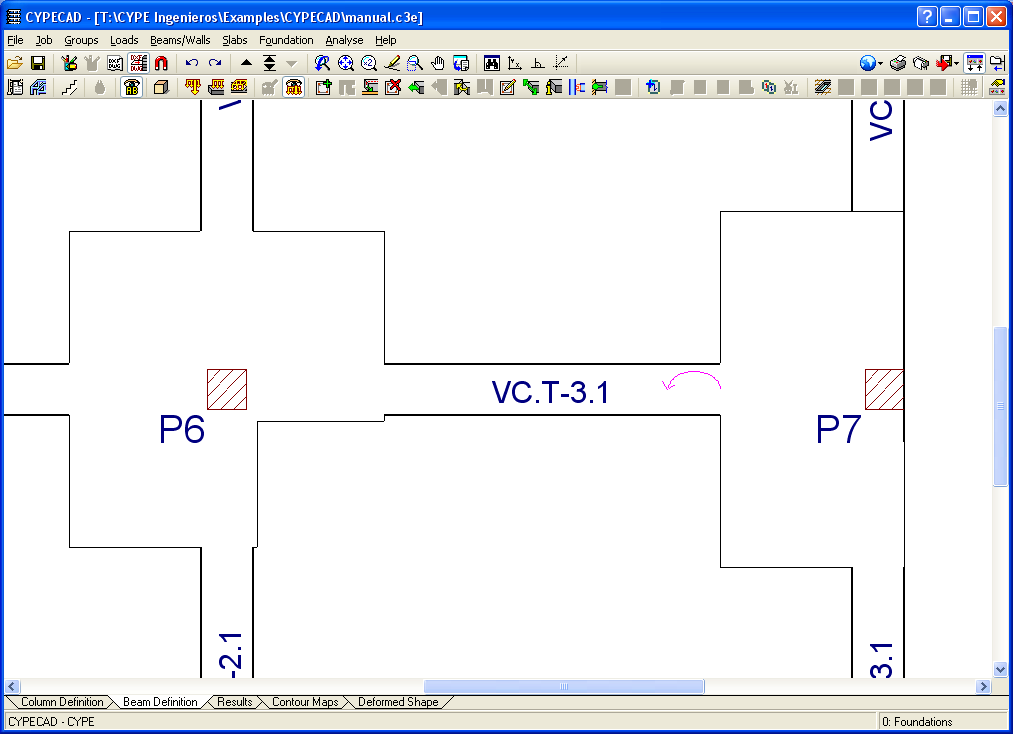Go up one group with black triangle
The width and height of the screenshot is (1013, 734).
point(246,63)
